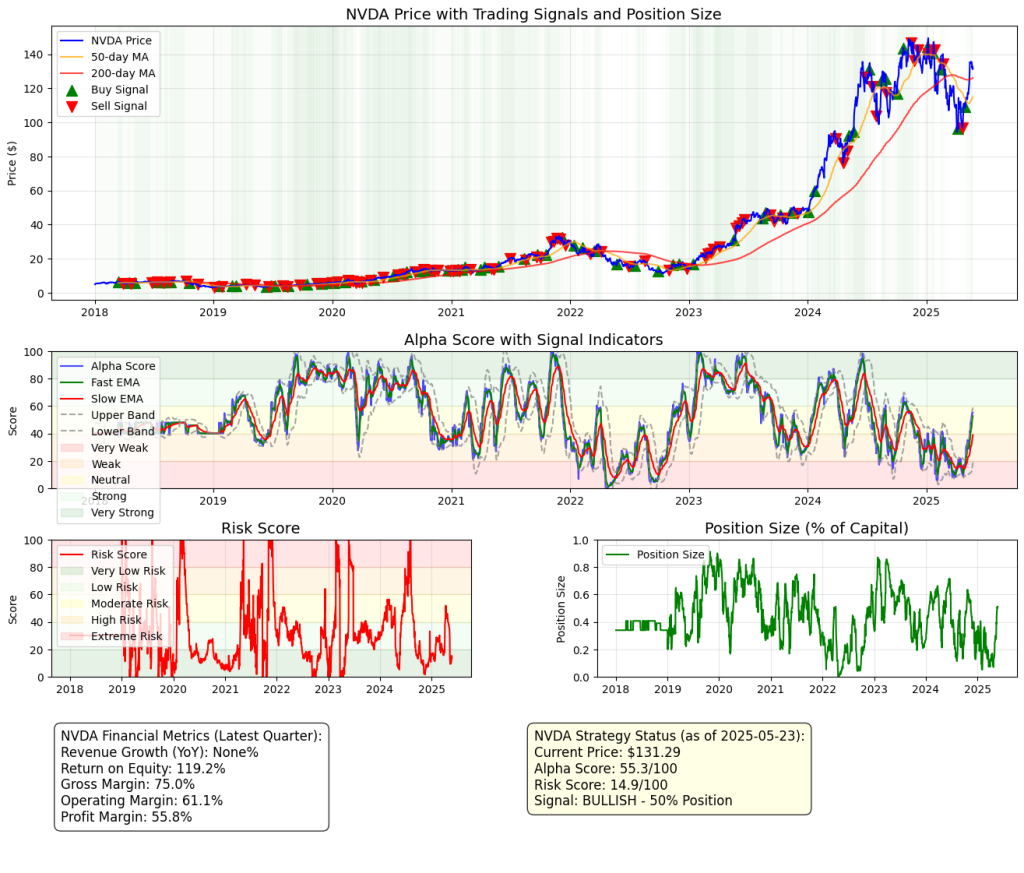Screen dimensions: 1024x873
Task: Click the 'Neutral' yellow legend swatch
Action: [72, 480]
